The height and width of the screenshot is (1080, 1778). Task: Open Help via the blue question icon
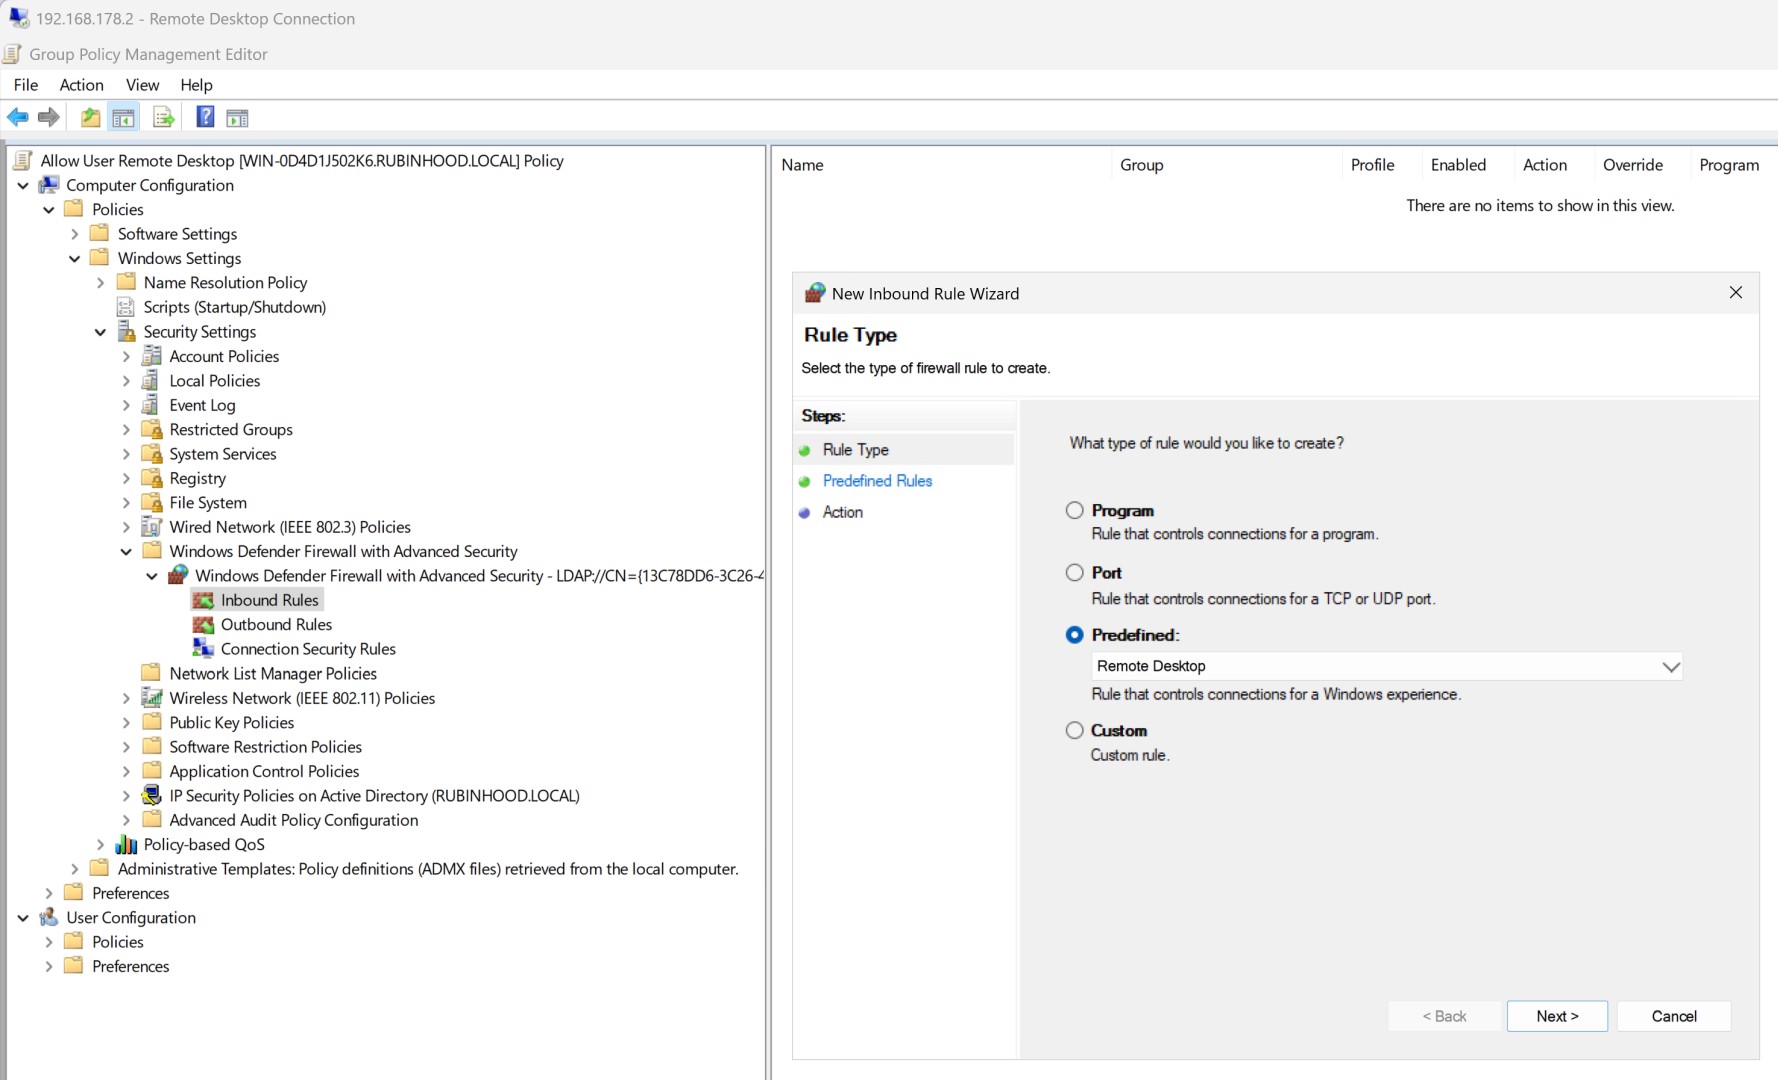coord(205,117)
